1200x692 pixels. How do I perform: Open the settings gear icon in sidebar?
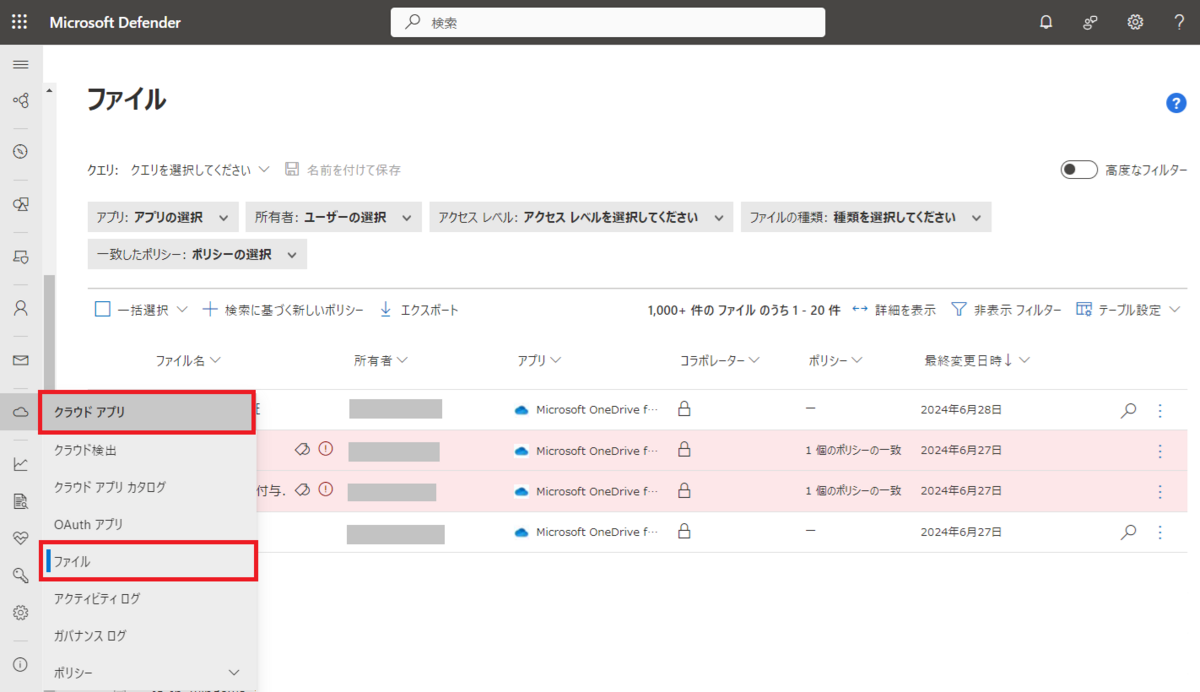[x=20, y=612]
